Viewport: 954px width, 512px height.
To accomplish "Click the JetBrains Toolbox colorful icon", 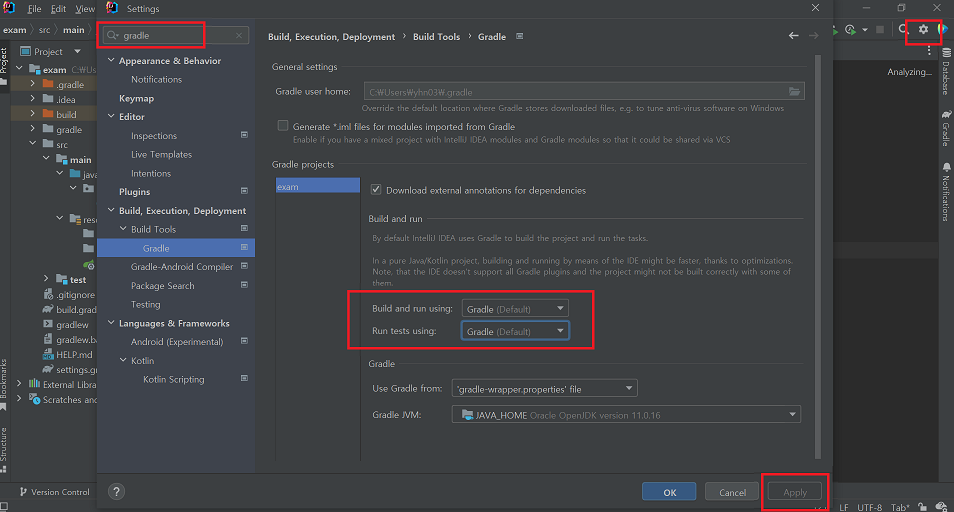I will point(942,29).
